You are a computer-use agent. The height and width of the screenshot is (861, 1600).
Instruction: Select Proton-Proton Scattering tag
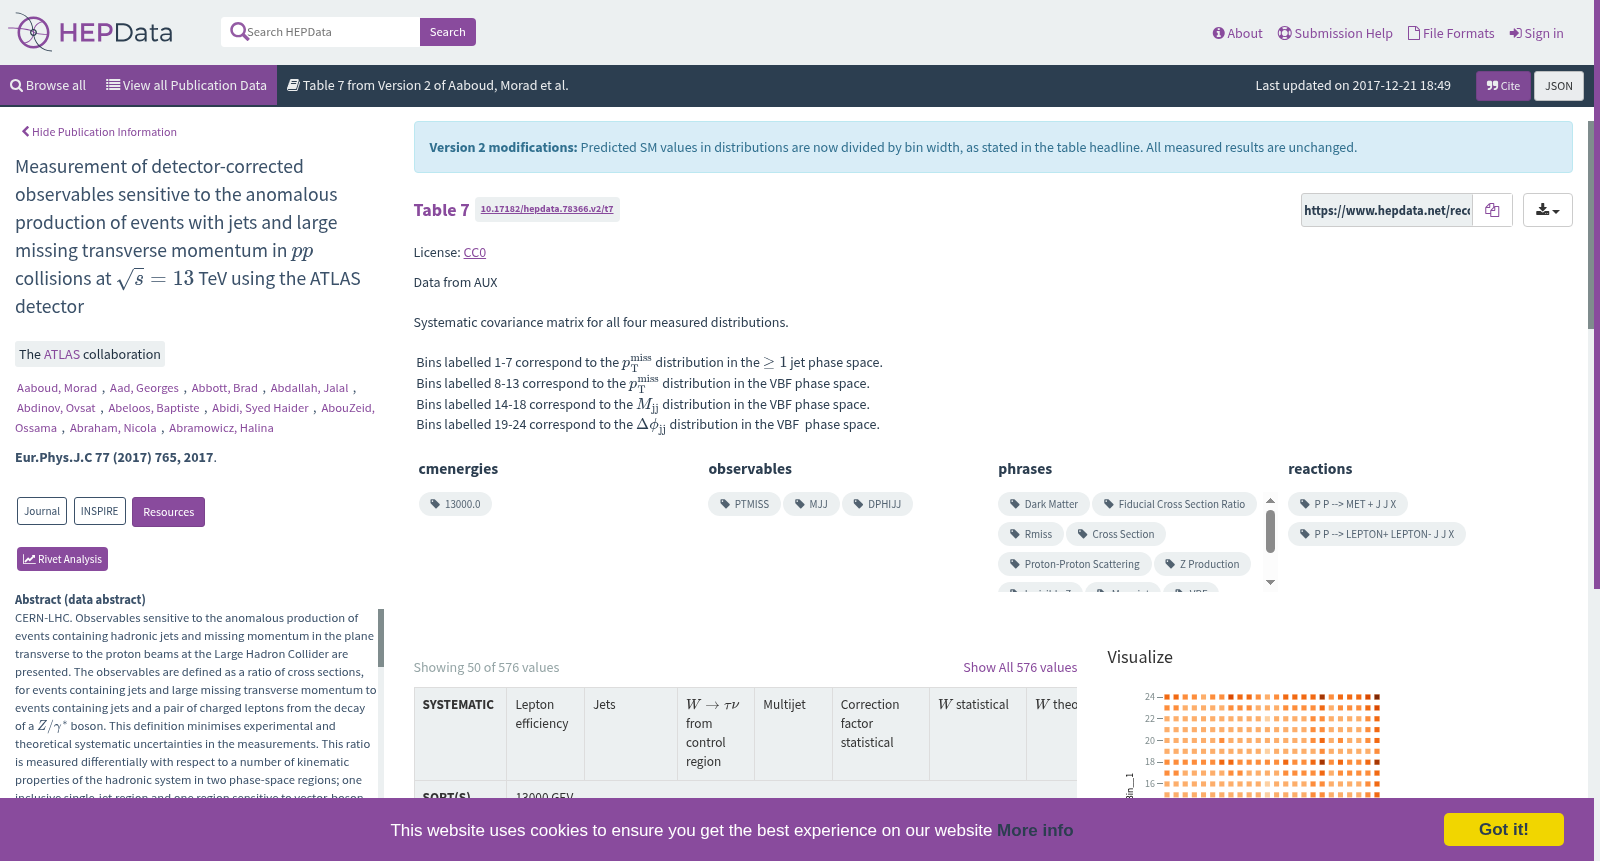tap(1075, 564)
